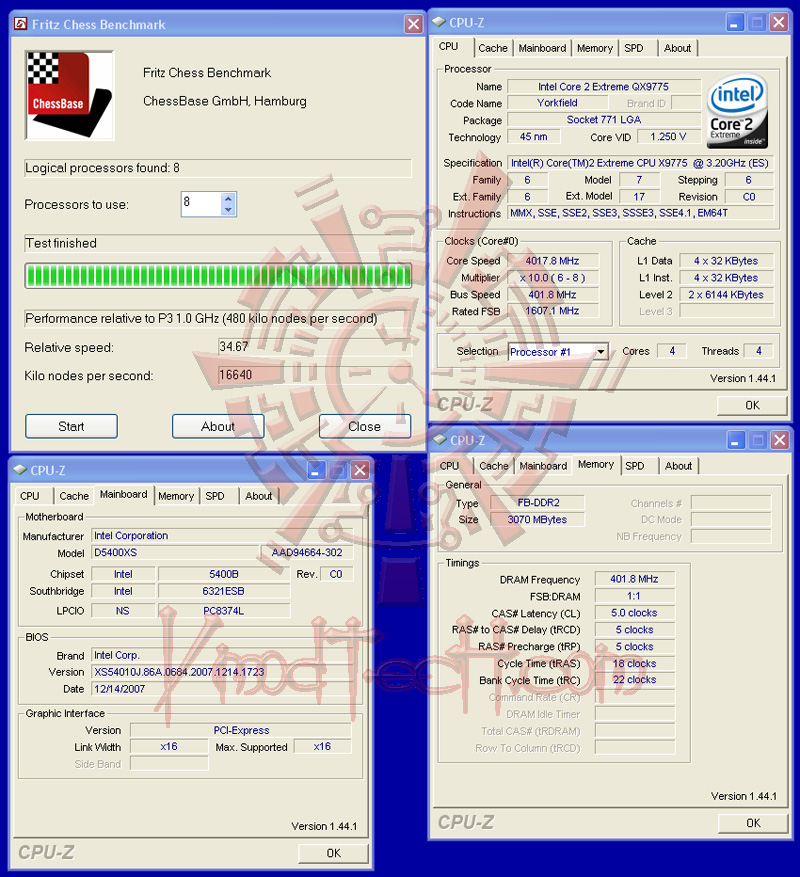Click the green benchmark progress bar
This screenshot has width=800, height=877.
[218, 276]
